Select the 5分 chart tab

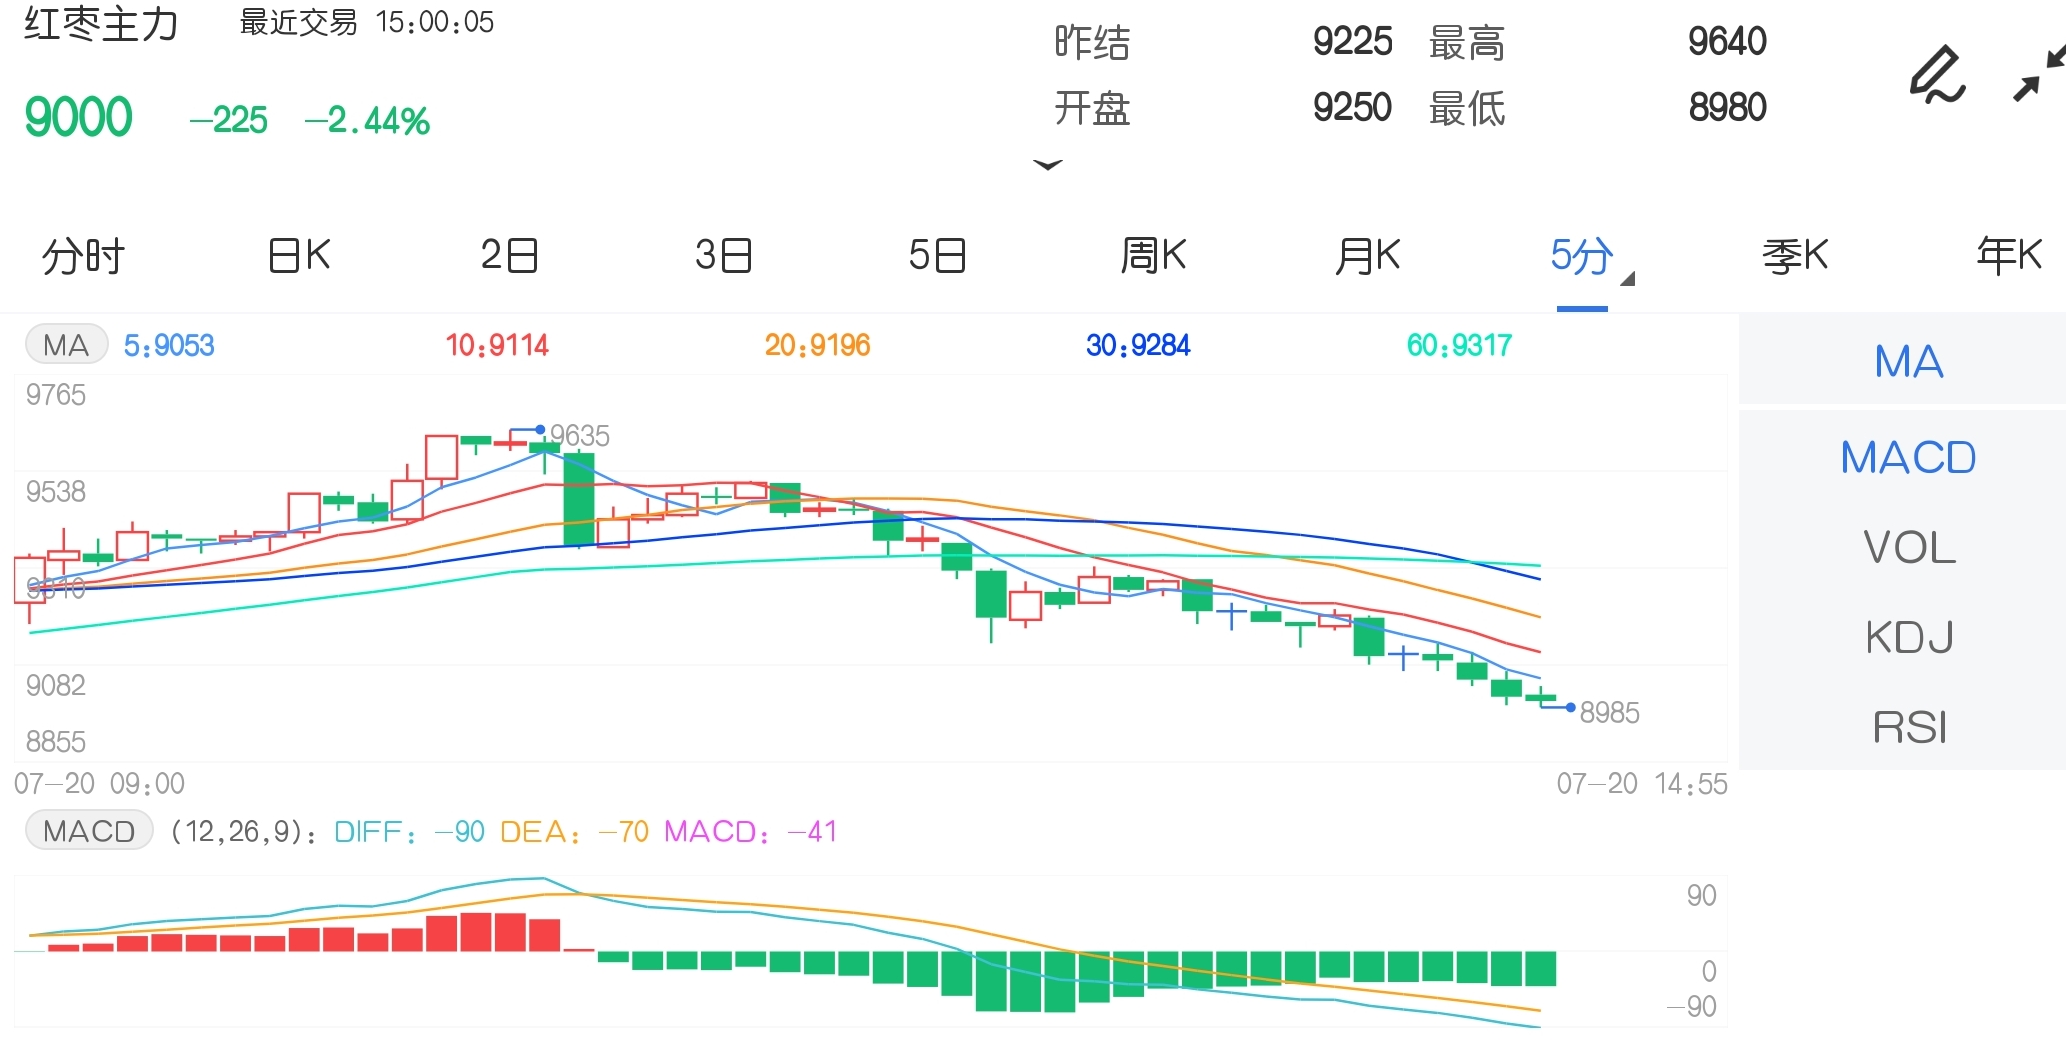pos(1582,256)
